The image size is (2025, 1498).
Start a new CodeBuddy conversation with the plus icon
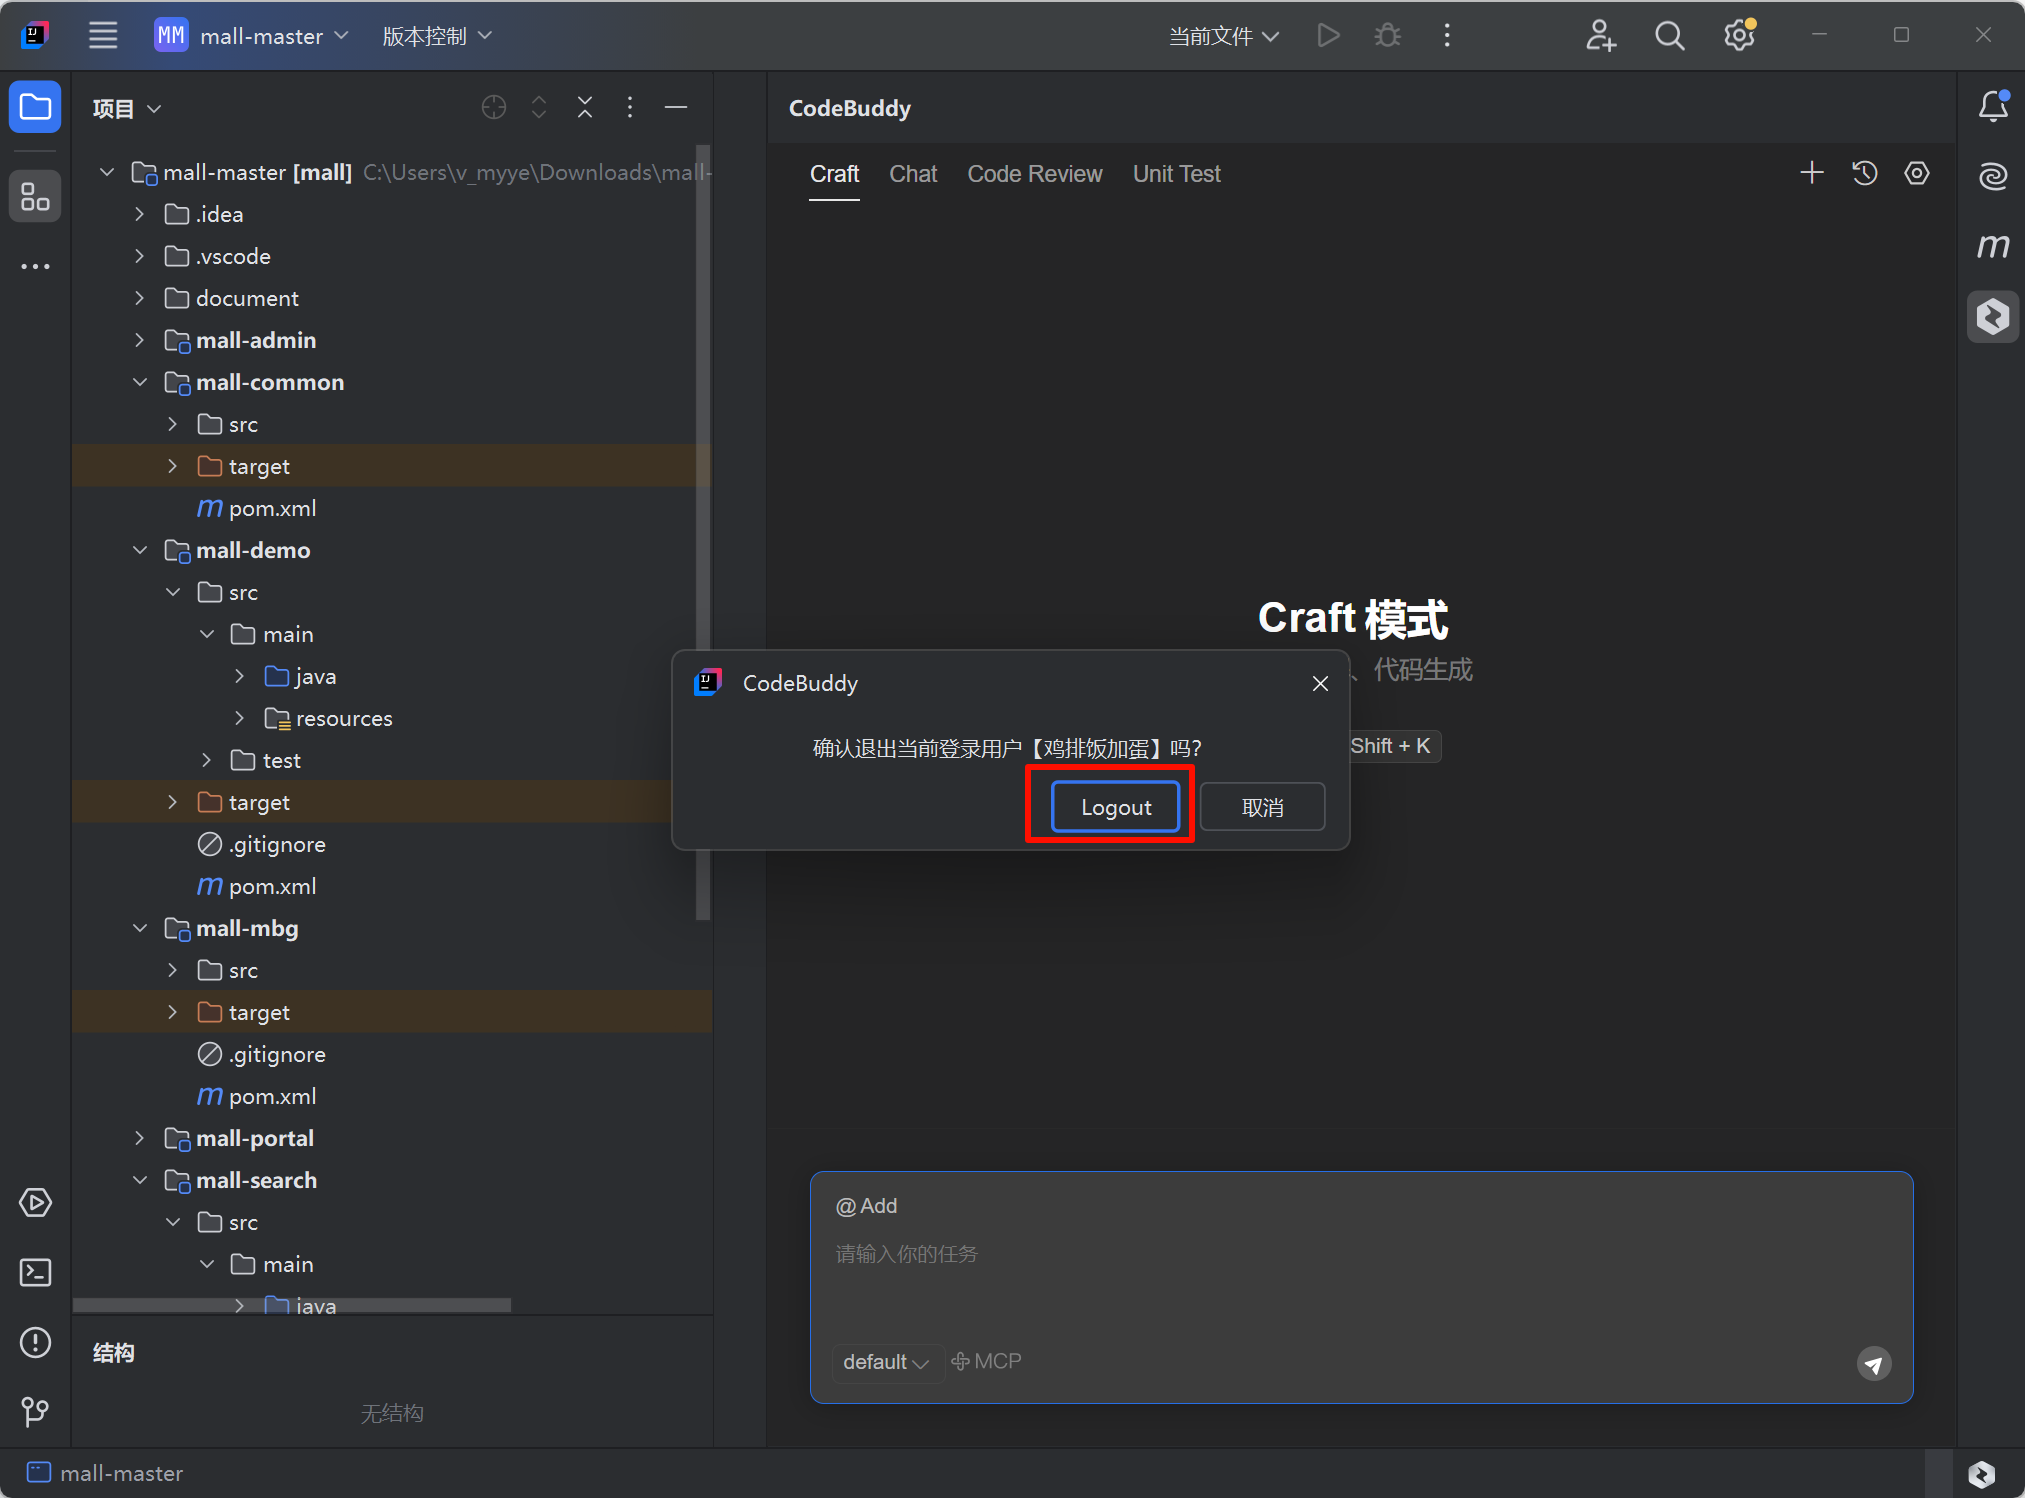(x=1811, y=173)
